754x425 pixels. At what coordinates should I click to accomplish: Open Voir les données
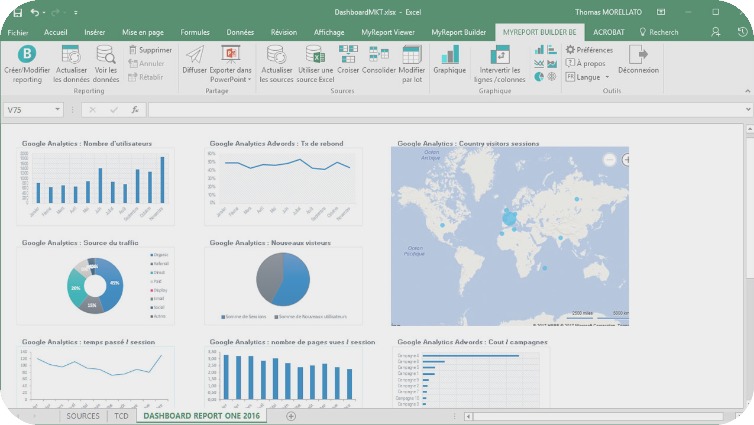click(106, 54)
